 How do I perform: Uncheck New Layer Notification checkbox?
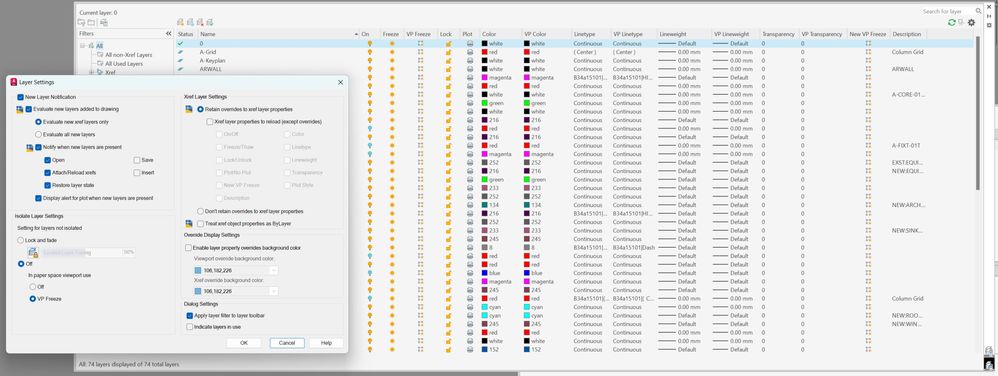[20, 97]
